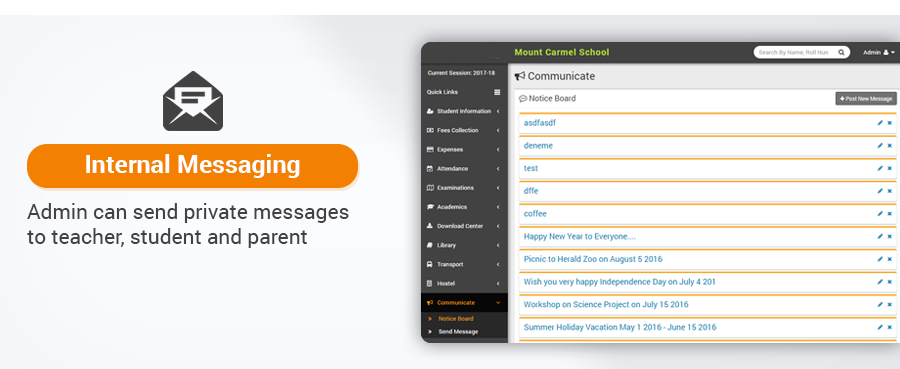
Task: Click the Library book icon
Action: click(430, 245)
